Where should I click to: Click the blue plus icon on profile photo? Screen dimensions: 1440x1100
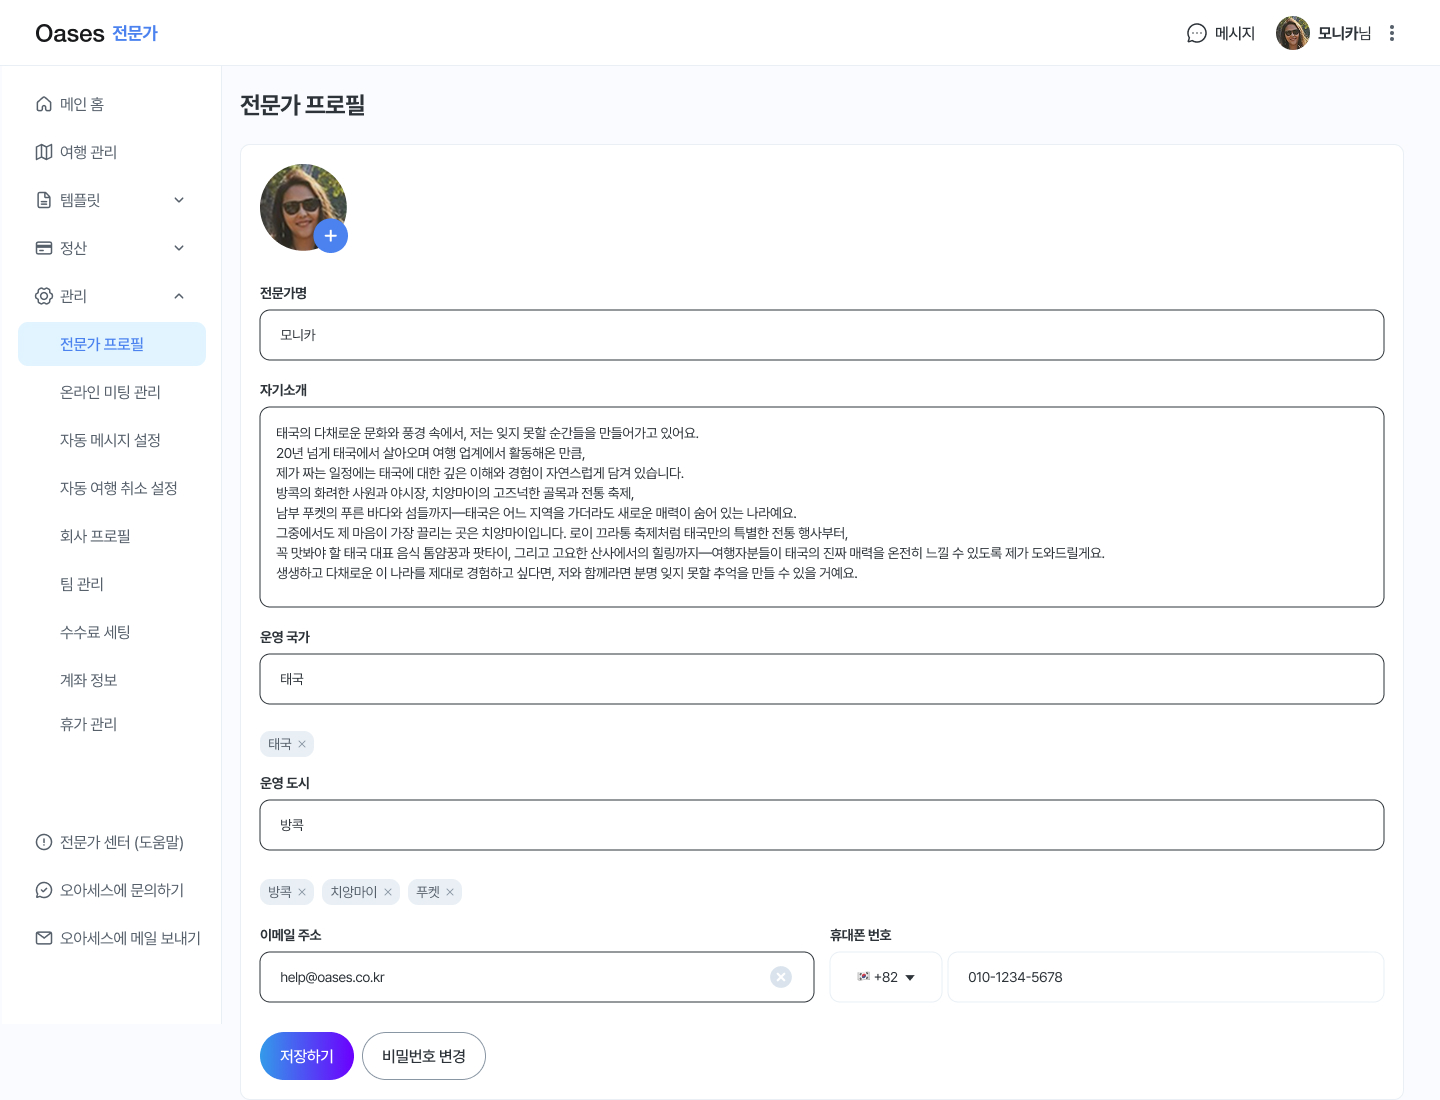[x=330, y=236]
